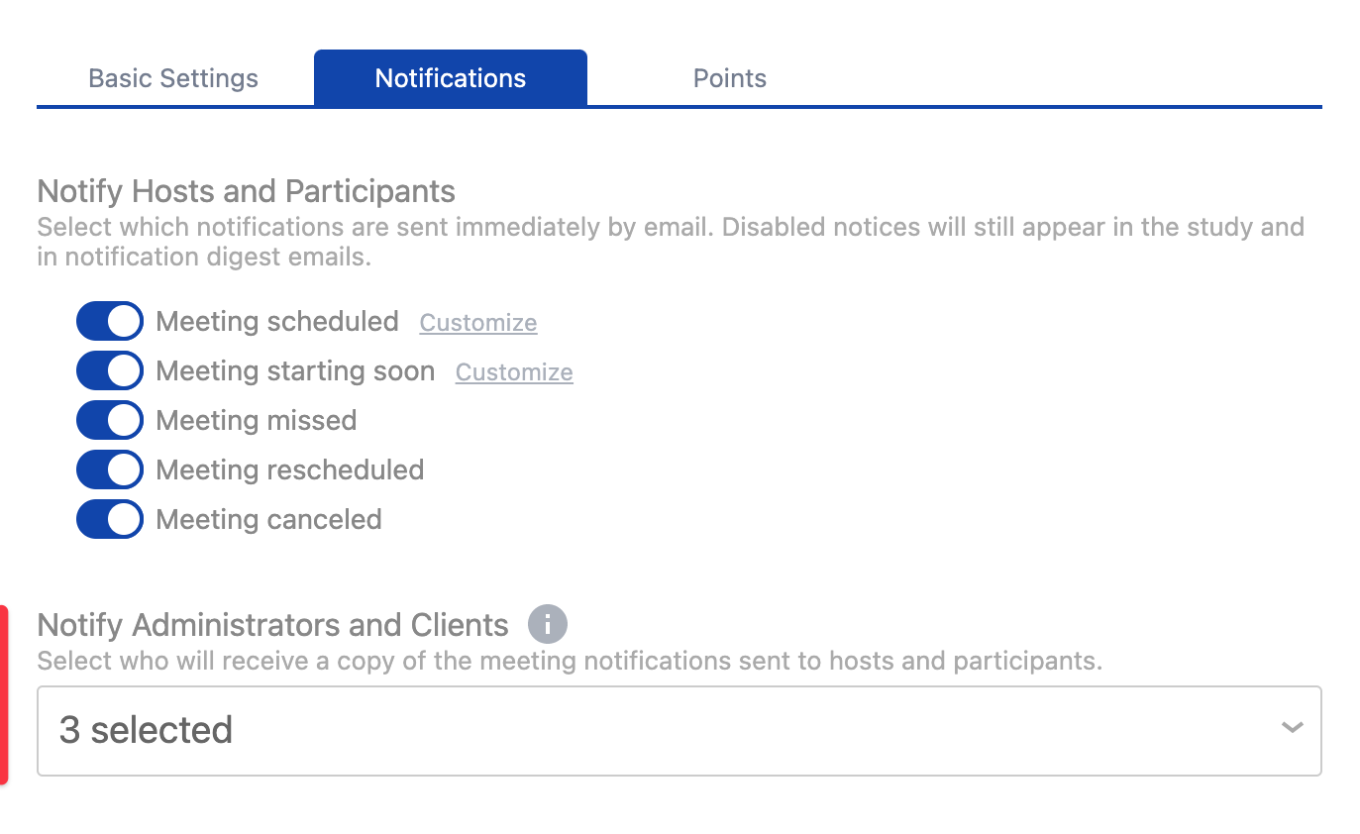Click the Notify Hosts and Participants heading

(246, 191)
